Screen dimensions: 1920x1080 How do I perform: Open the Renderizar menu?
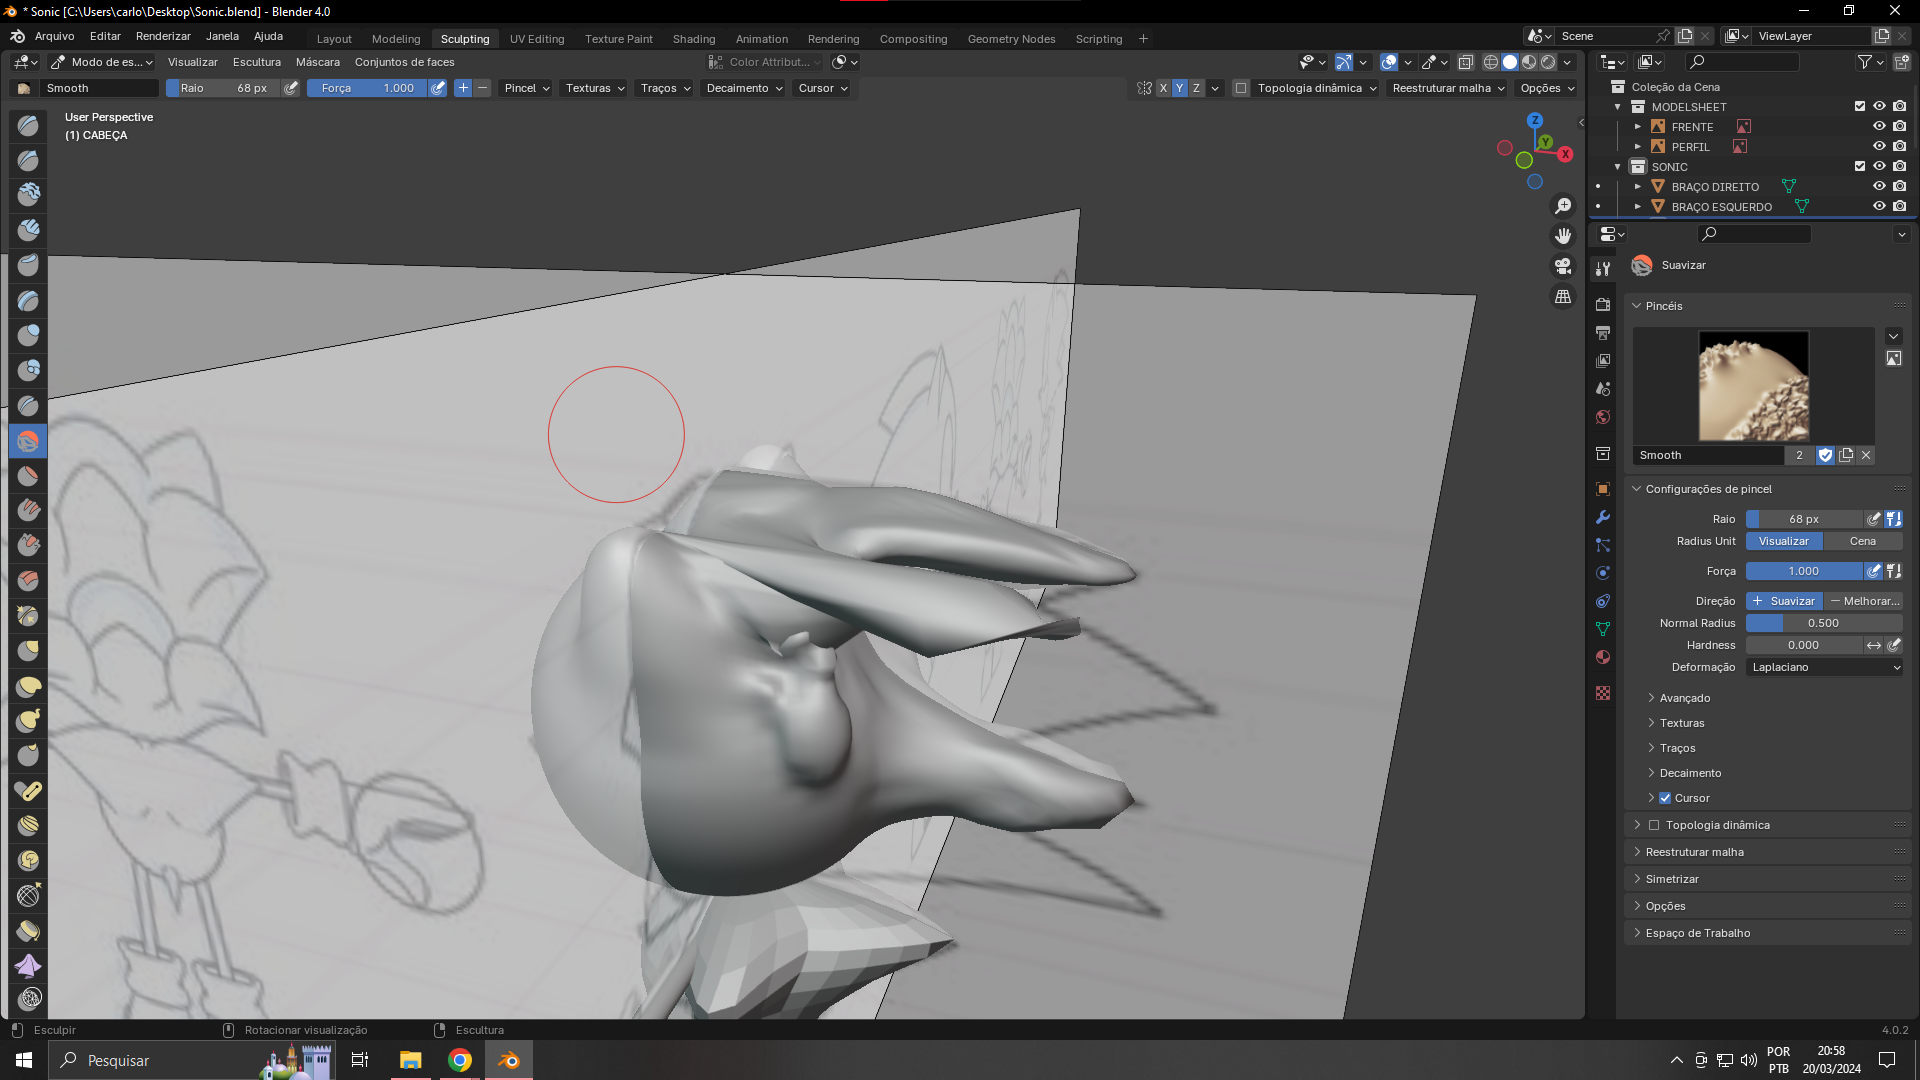pos(163,36)
